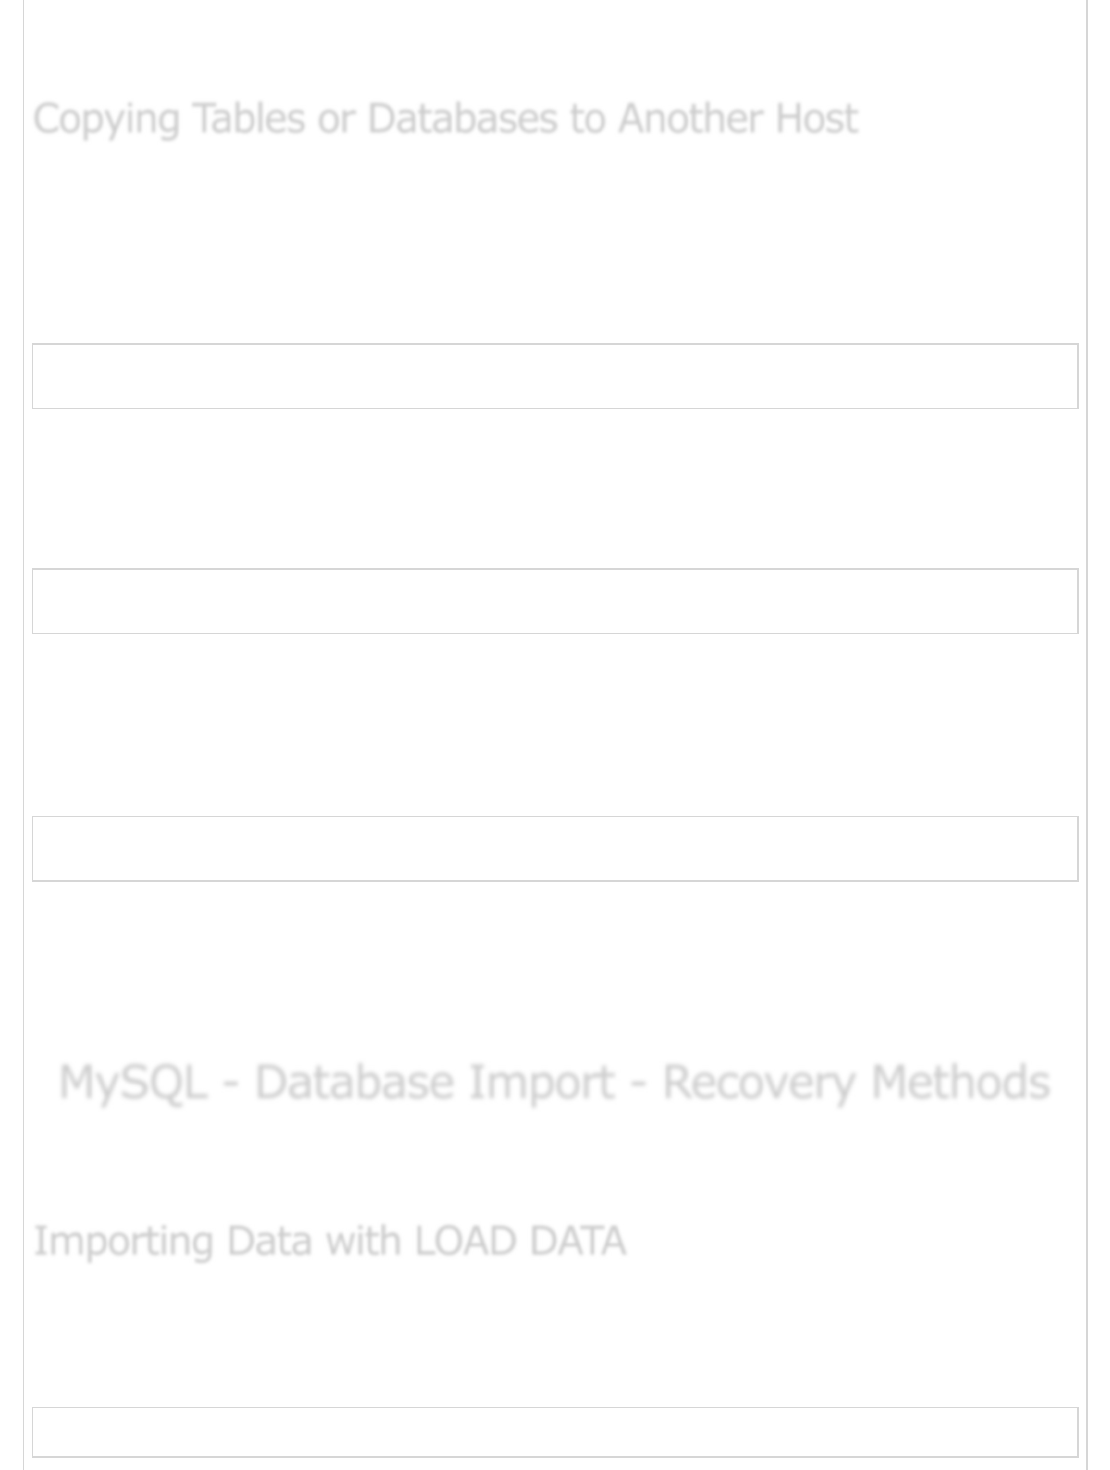Select the word "Databases" in the top heading

[462, 119]
